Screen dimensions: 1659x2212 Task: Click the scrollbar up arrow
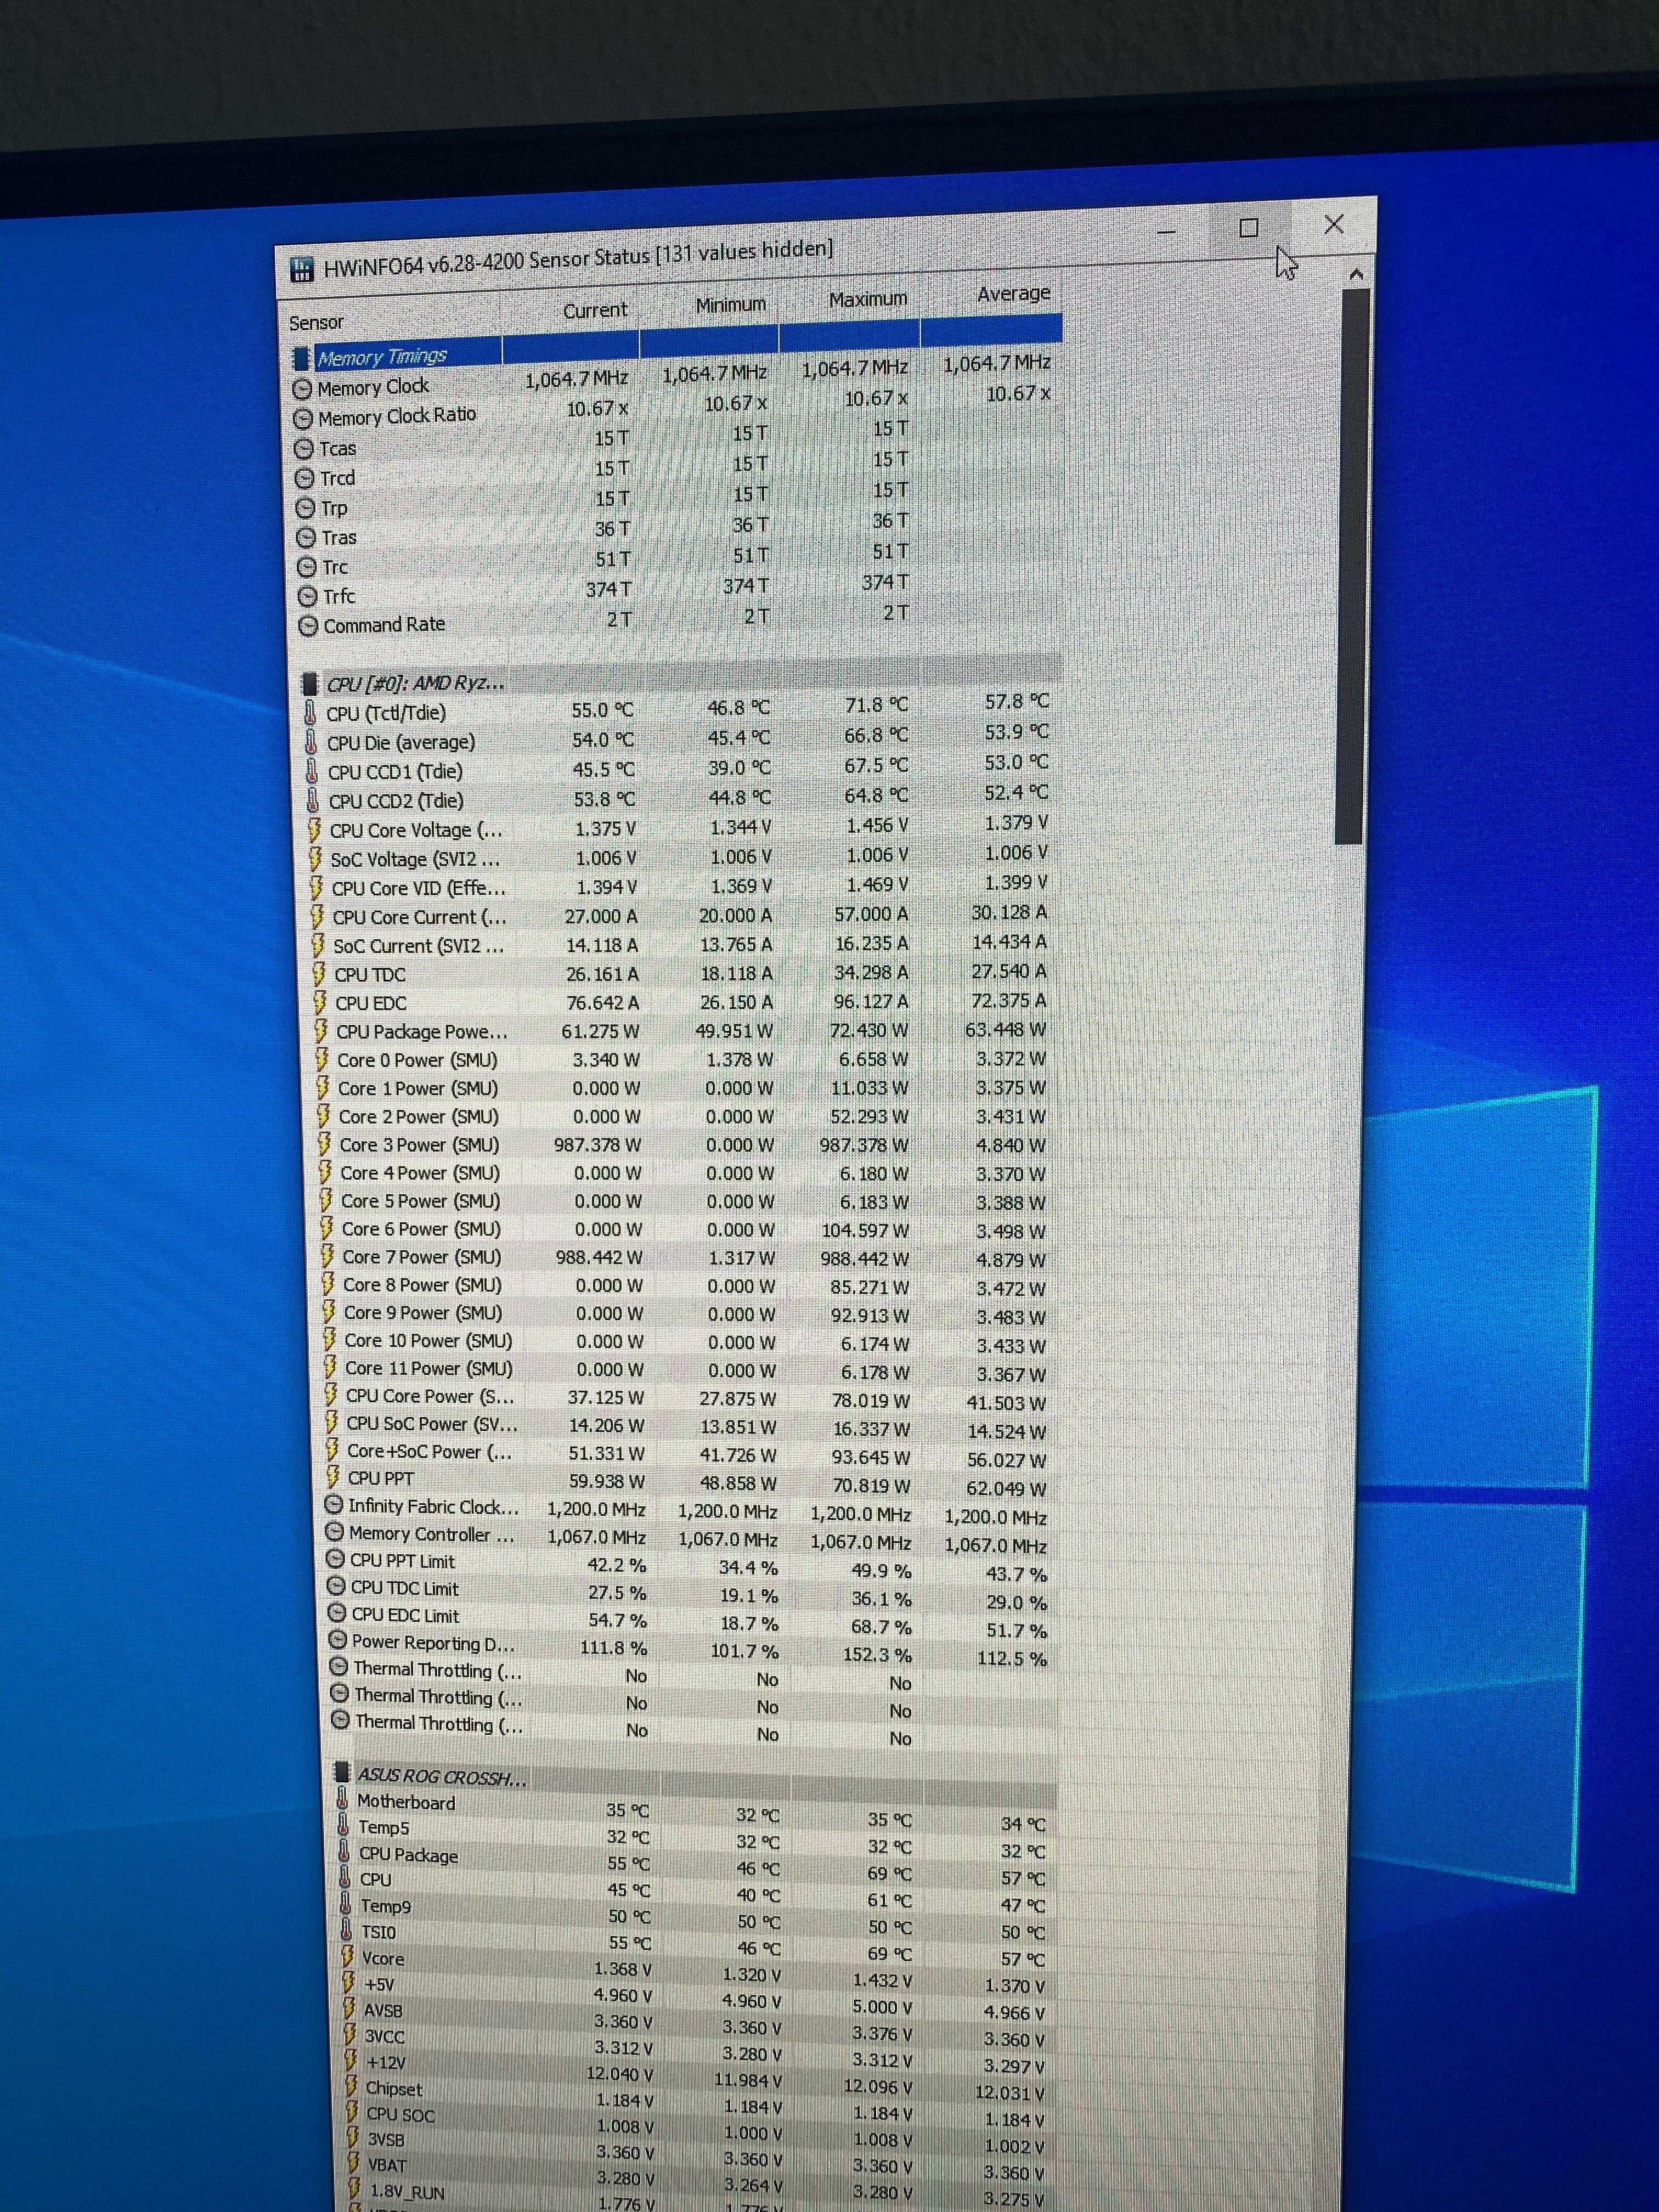coord(1356,274)
